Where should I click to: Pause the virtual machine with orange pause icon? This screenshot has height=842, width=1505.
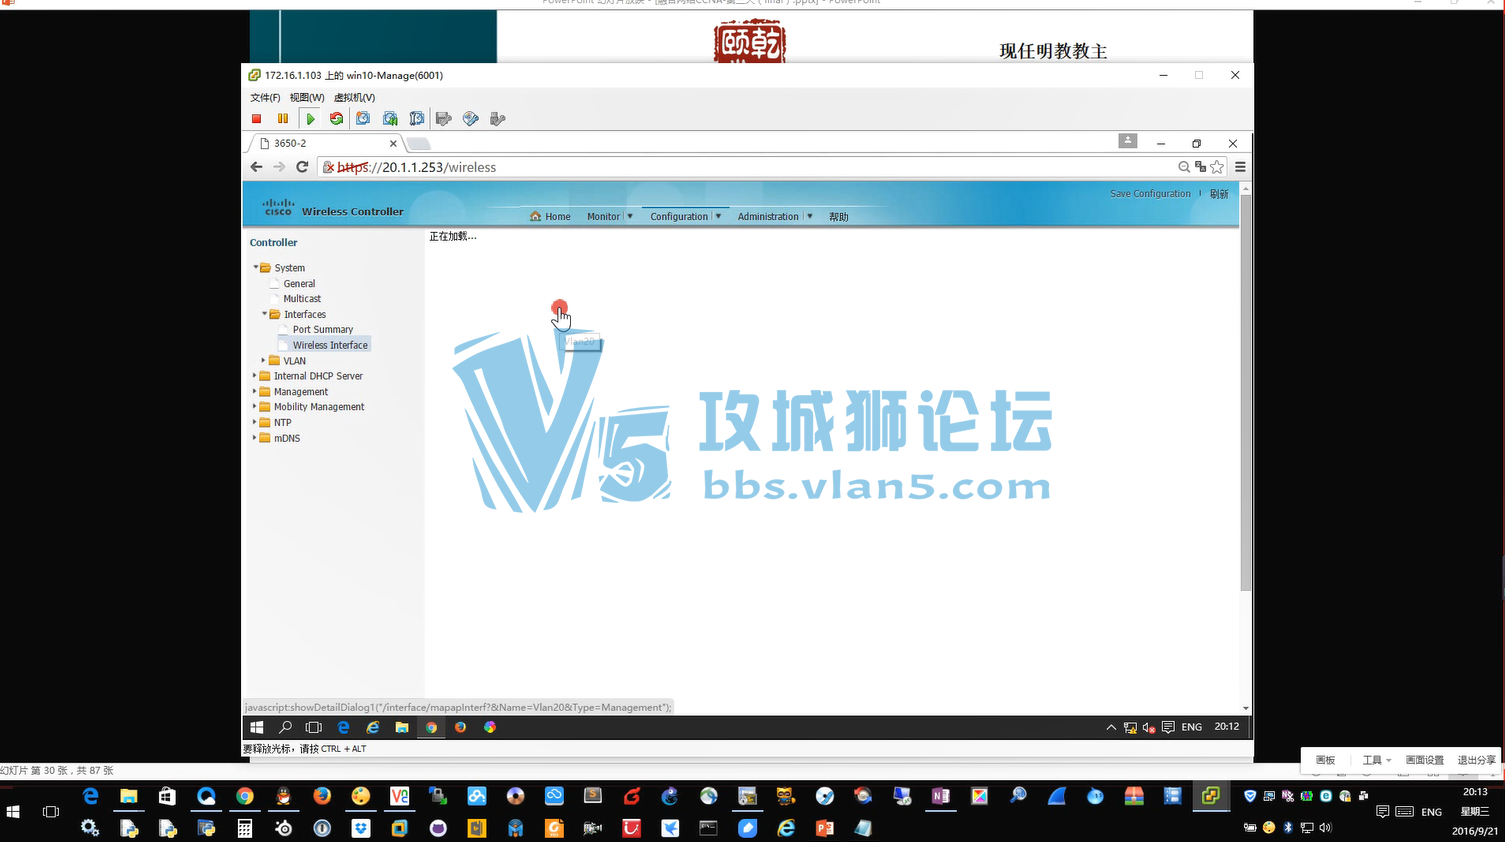(x=283, y=119)
